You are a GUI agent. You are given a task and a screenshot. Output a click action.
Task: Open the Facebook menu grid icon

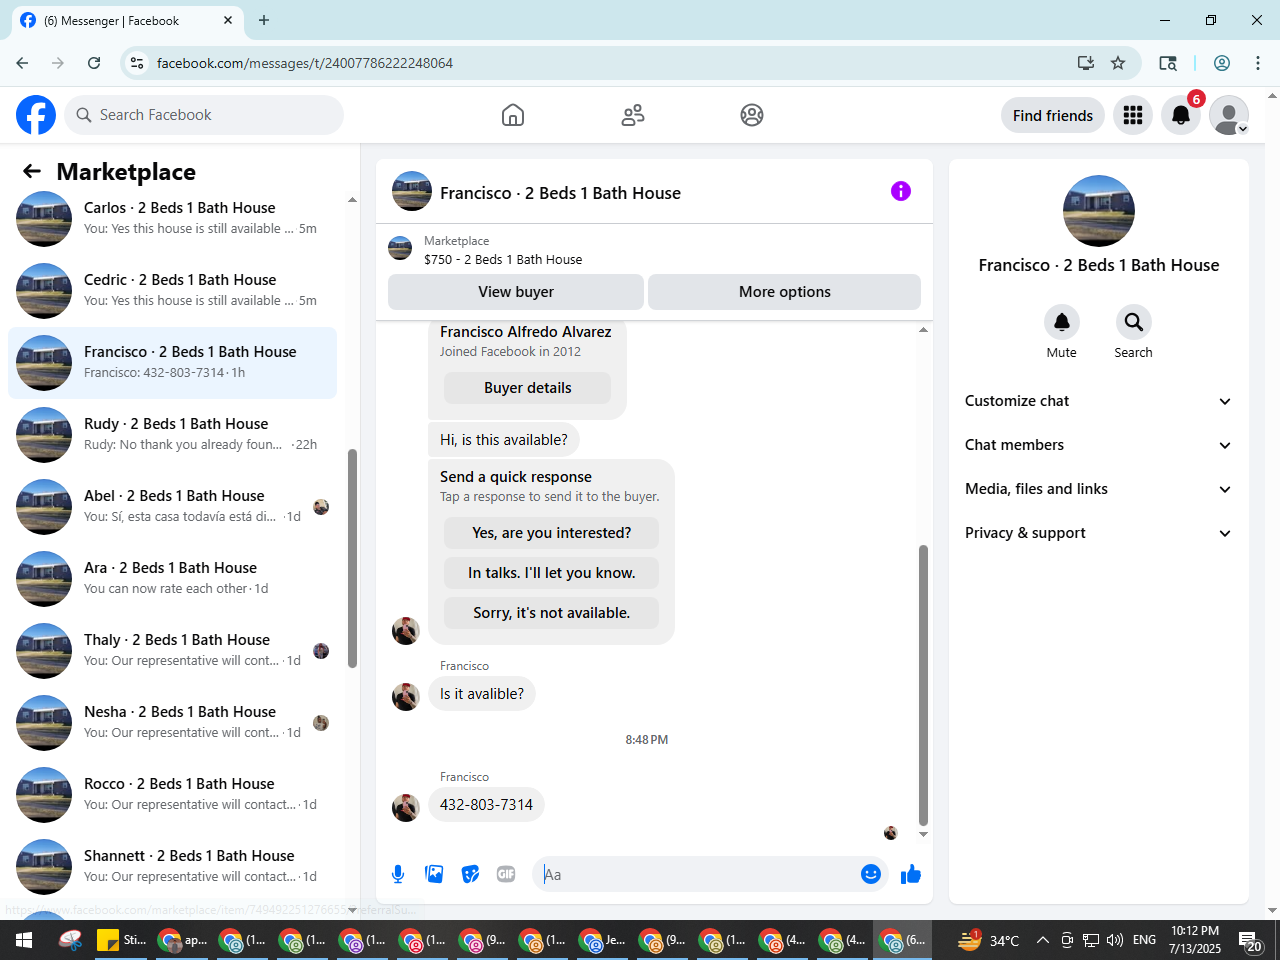tap(1133, 115)
